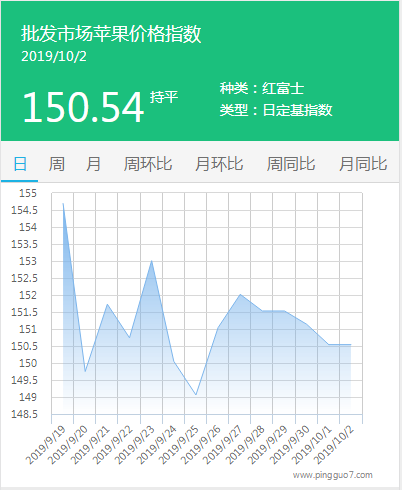Click the 155 y-axis label
Screen dimensions: 402x490
(x=28, y=193)
